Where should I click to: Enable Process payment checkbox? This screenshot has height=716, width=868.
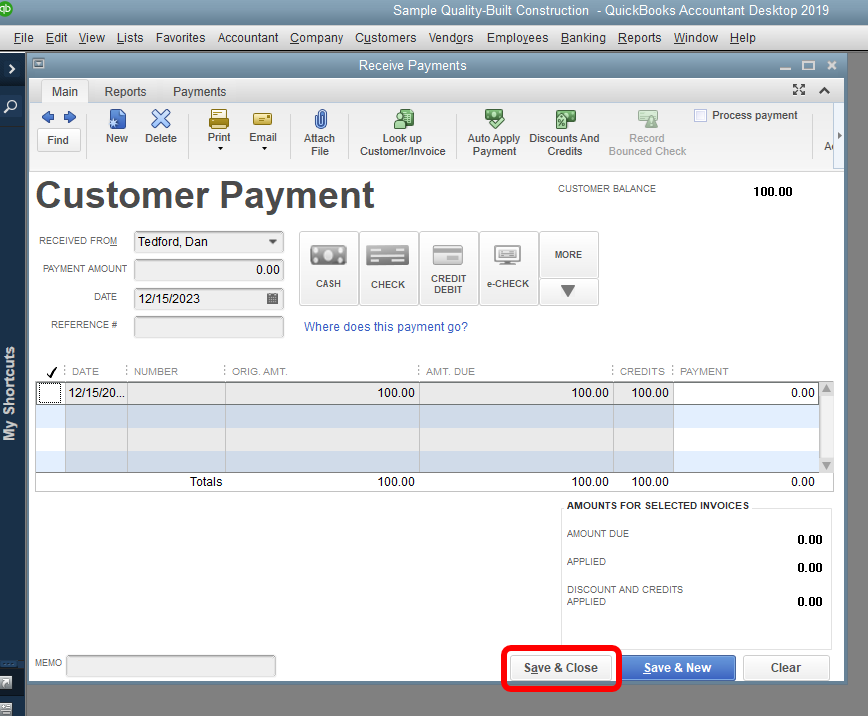pos(700,115)
